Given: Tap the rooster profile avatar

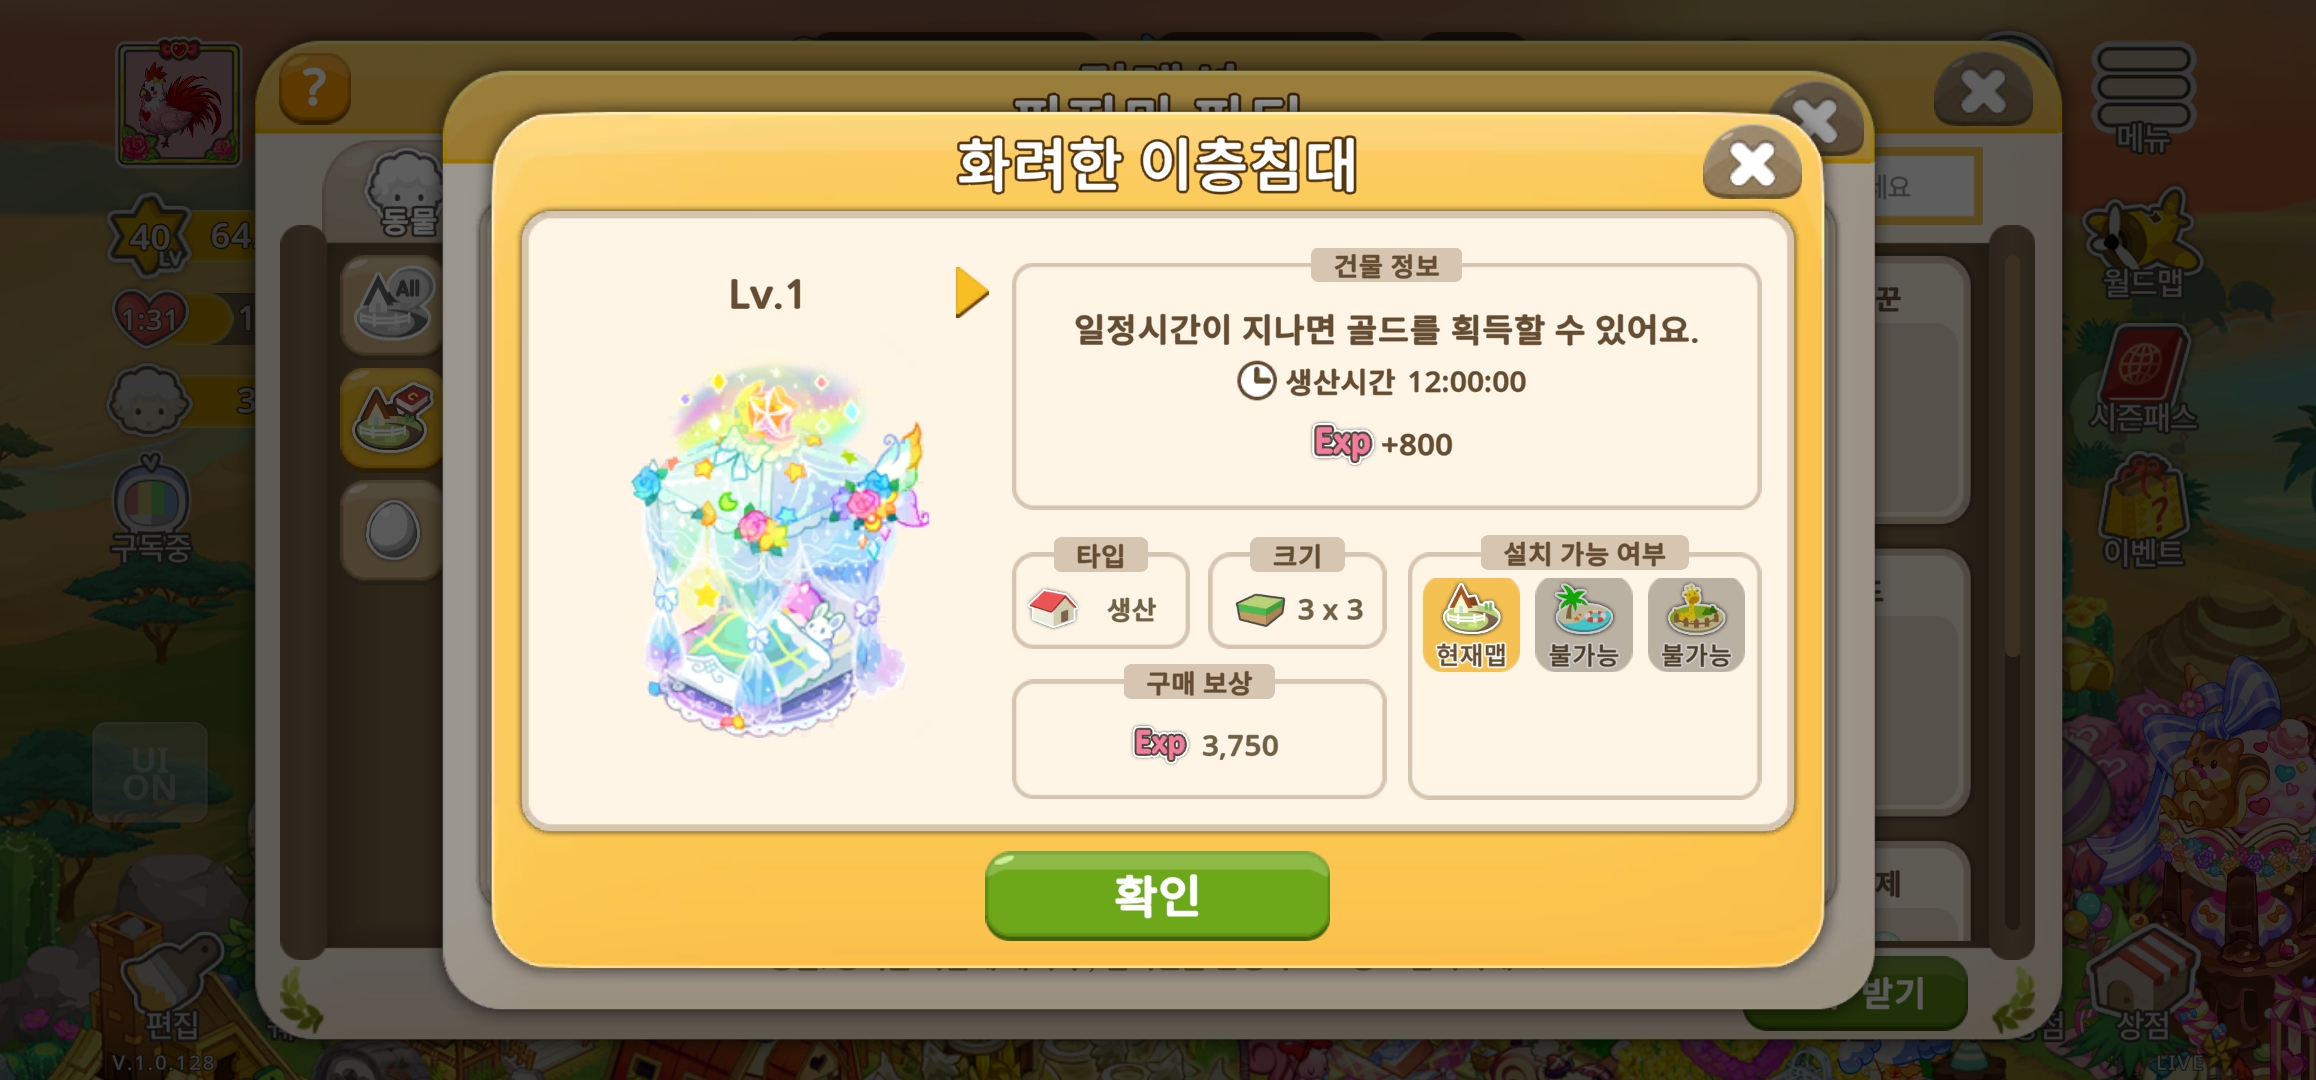Looking at the screenshot, I should (x=179, y=103).
